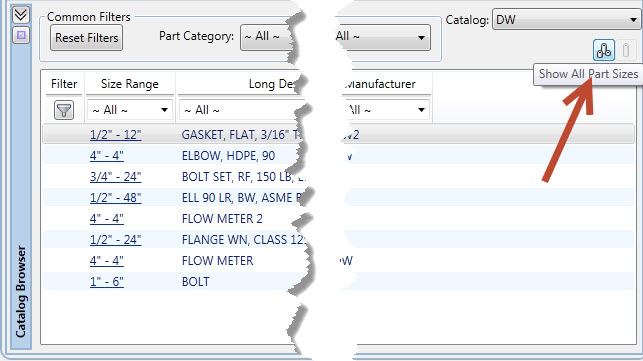
Task: Click the Size Range column header
Action: click(x=130, y=84)
